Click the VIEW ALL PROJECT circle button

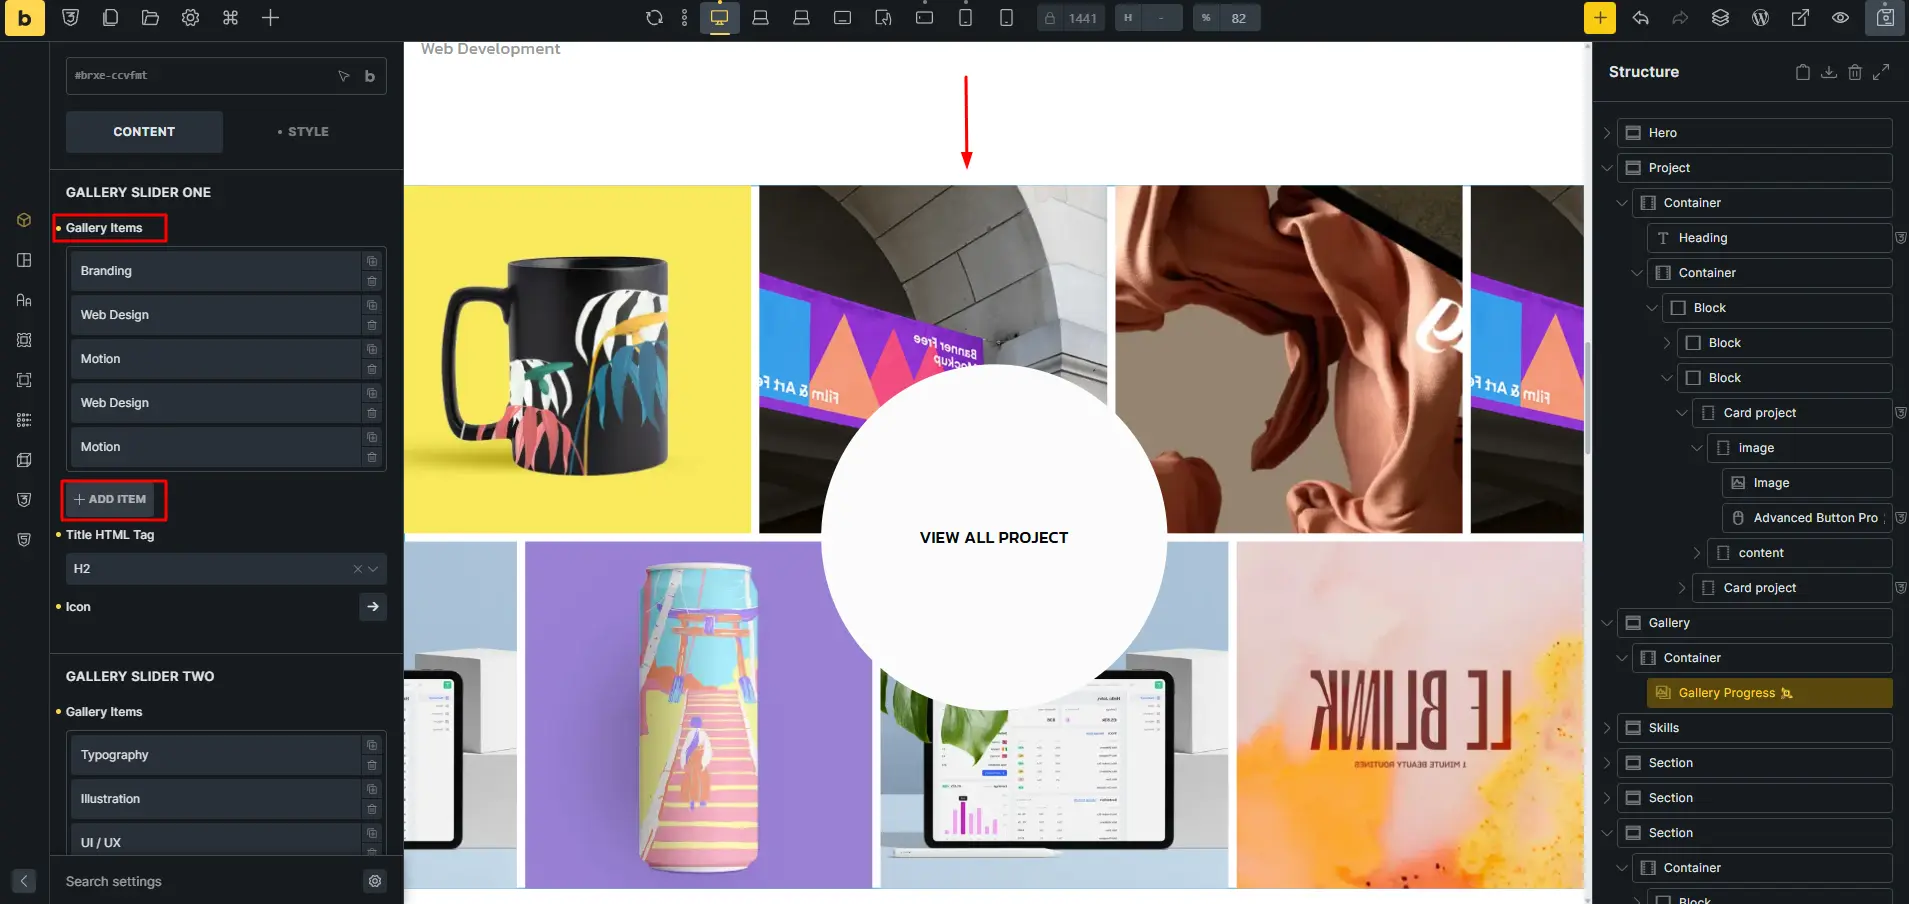[994, 538]
